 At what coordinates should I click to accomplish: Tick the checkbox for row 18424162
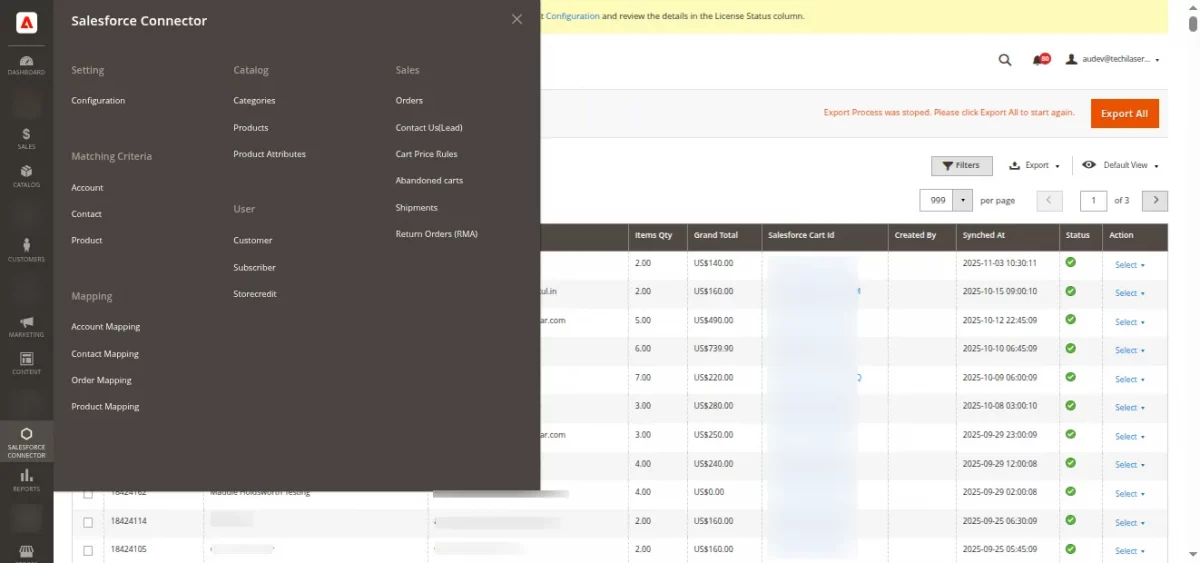tap(88, 494)
